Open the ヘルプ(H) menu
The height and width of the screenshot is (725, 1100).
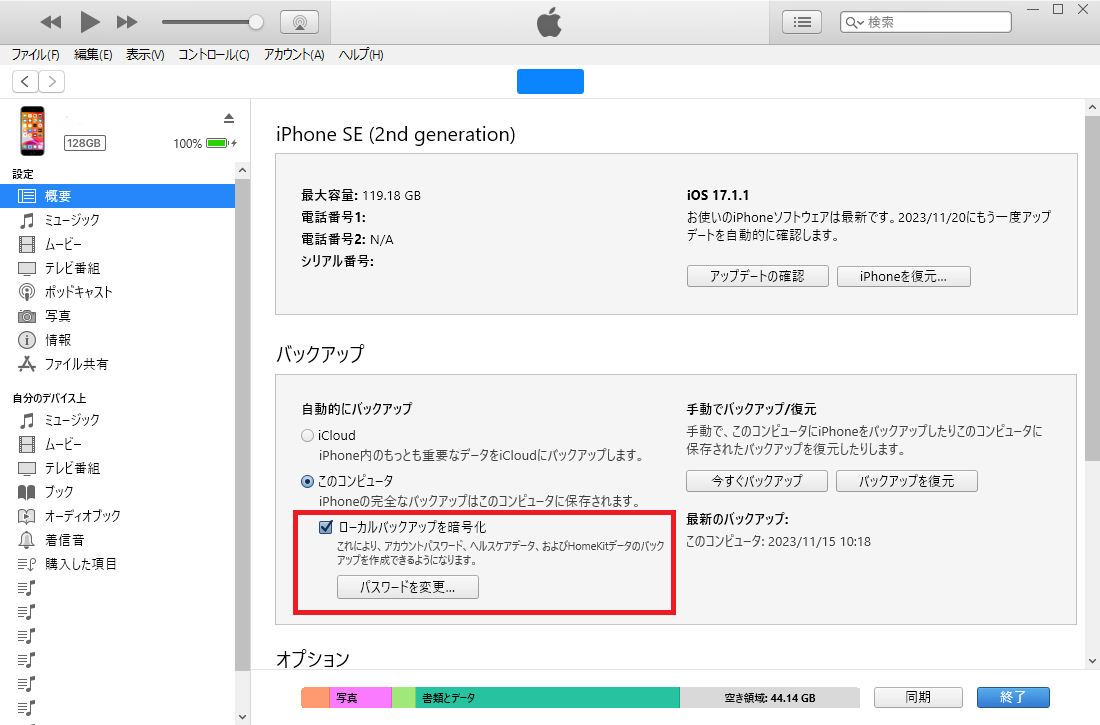pos(361,55)
